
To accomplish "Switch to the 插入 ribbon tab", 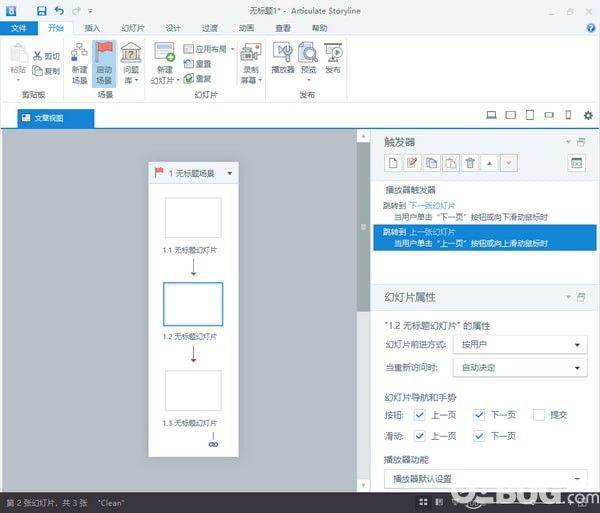I will tap(92, 28).
